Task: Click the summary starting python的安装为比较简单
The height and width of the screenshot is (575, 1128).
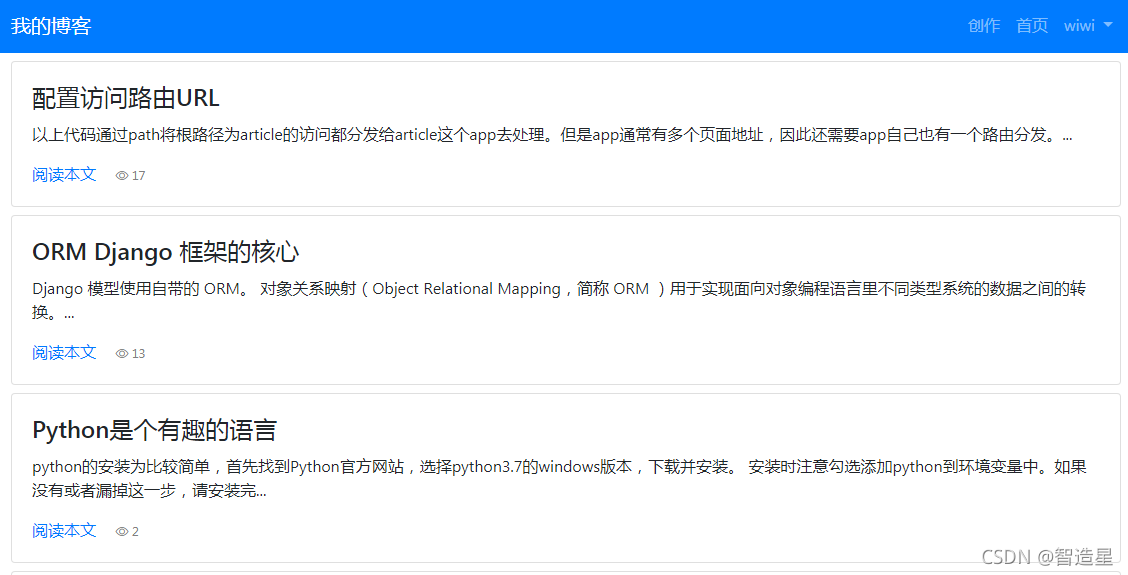Action: [559, 479]
